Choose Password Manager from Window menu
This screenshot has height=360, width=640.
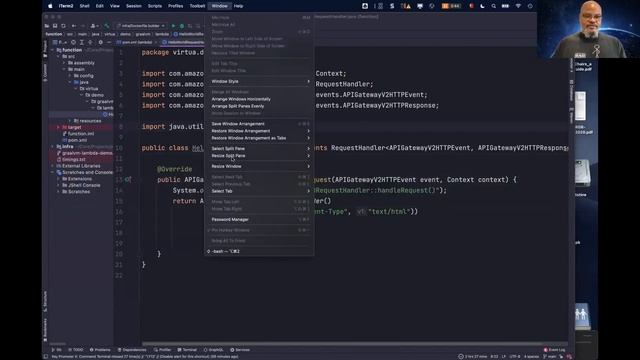pyautogui.click(x=259, y=220)
